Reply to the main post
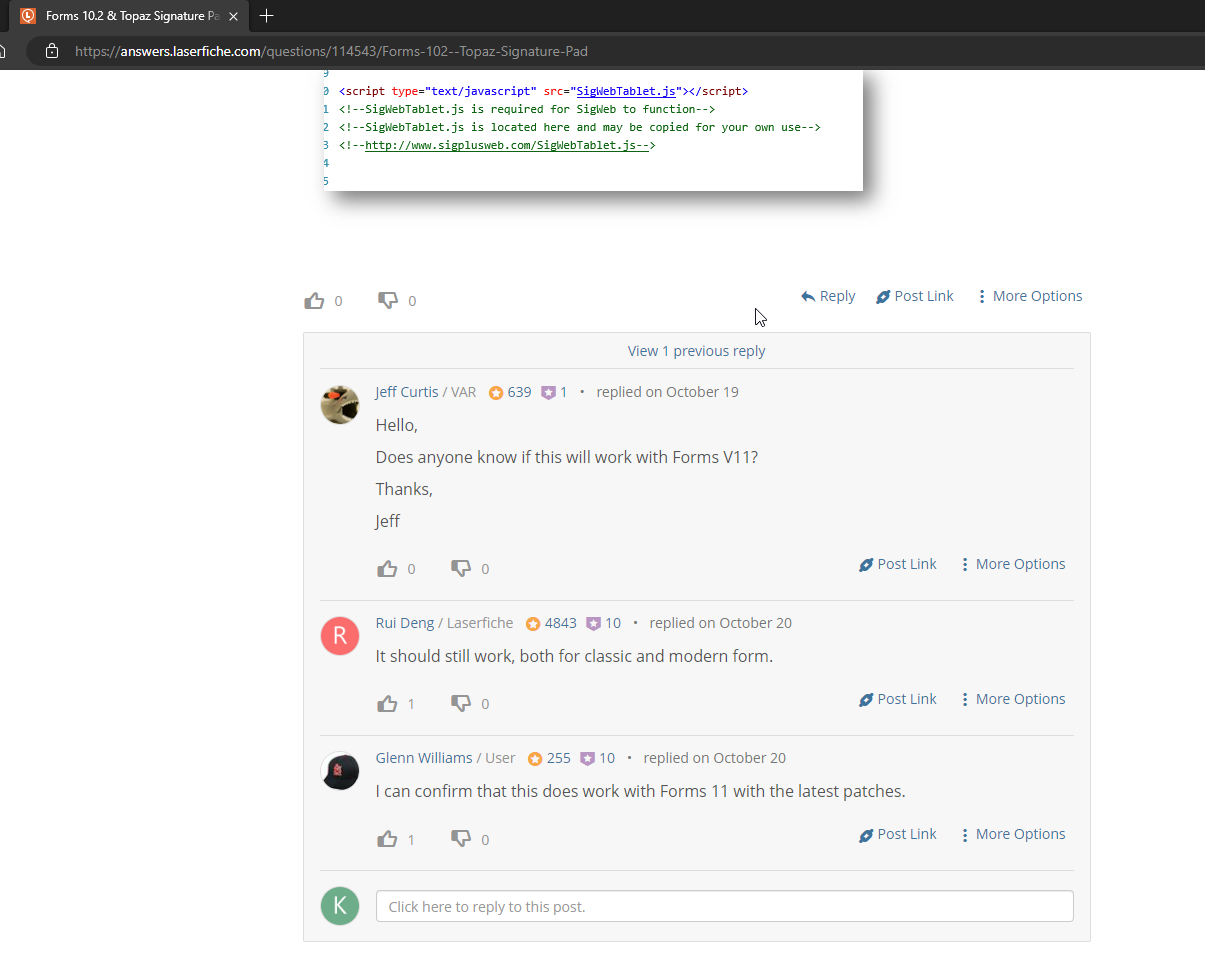The width and height of the screenshot is (1205, 955). [828, 296]
